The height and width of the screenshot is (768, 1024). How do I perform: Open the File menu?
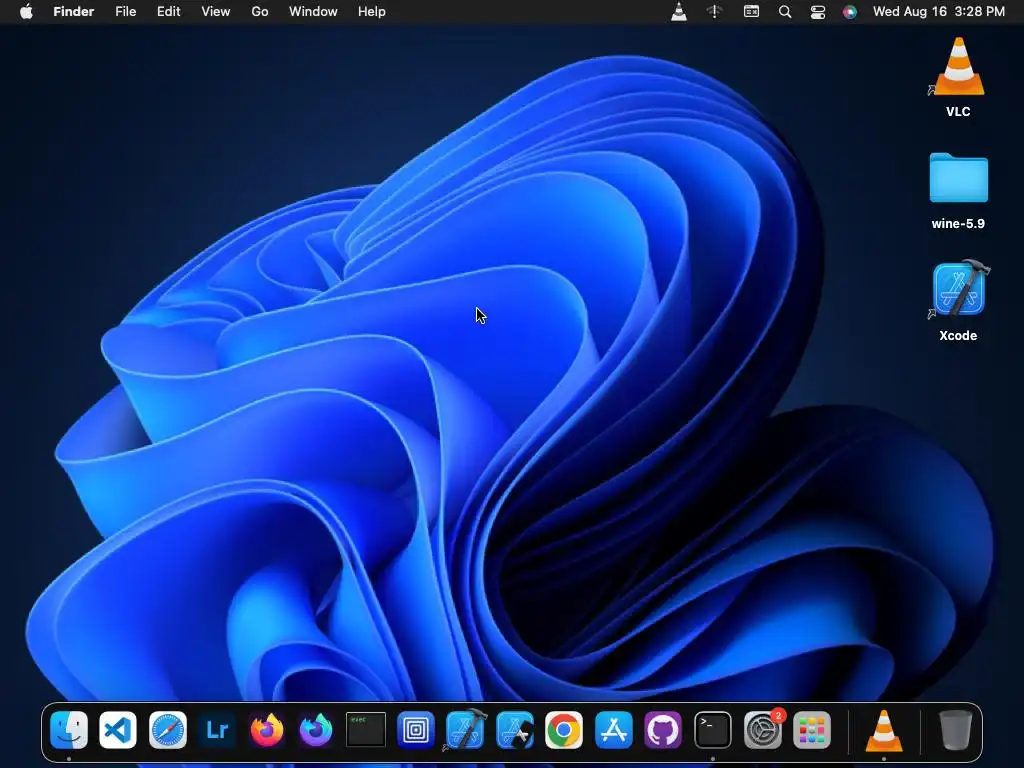125,12
